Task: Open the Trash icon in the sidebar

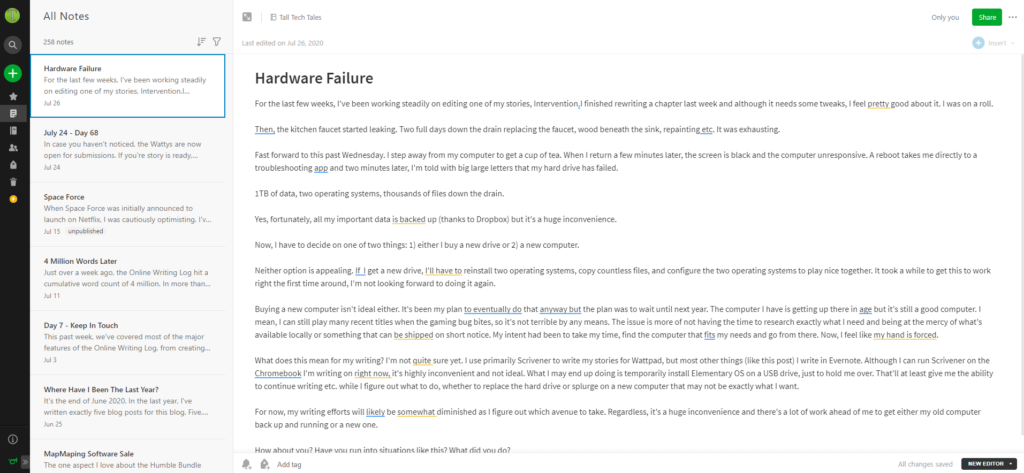Action: (x=13, y=182)
